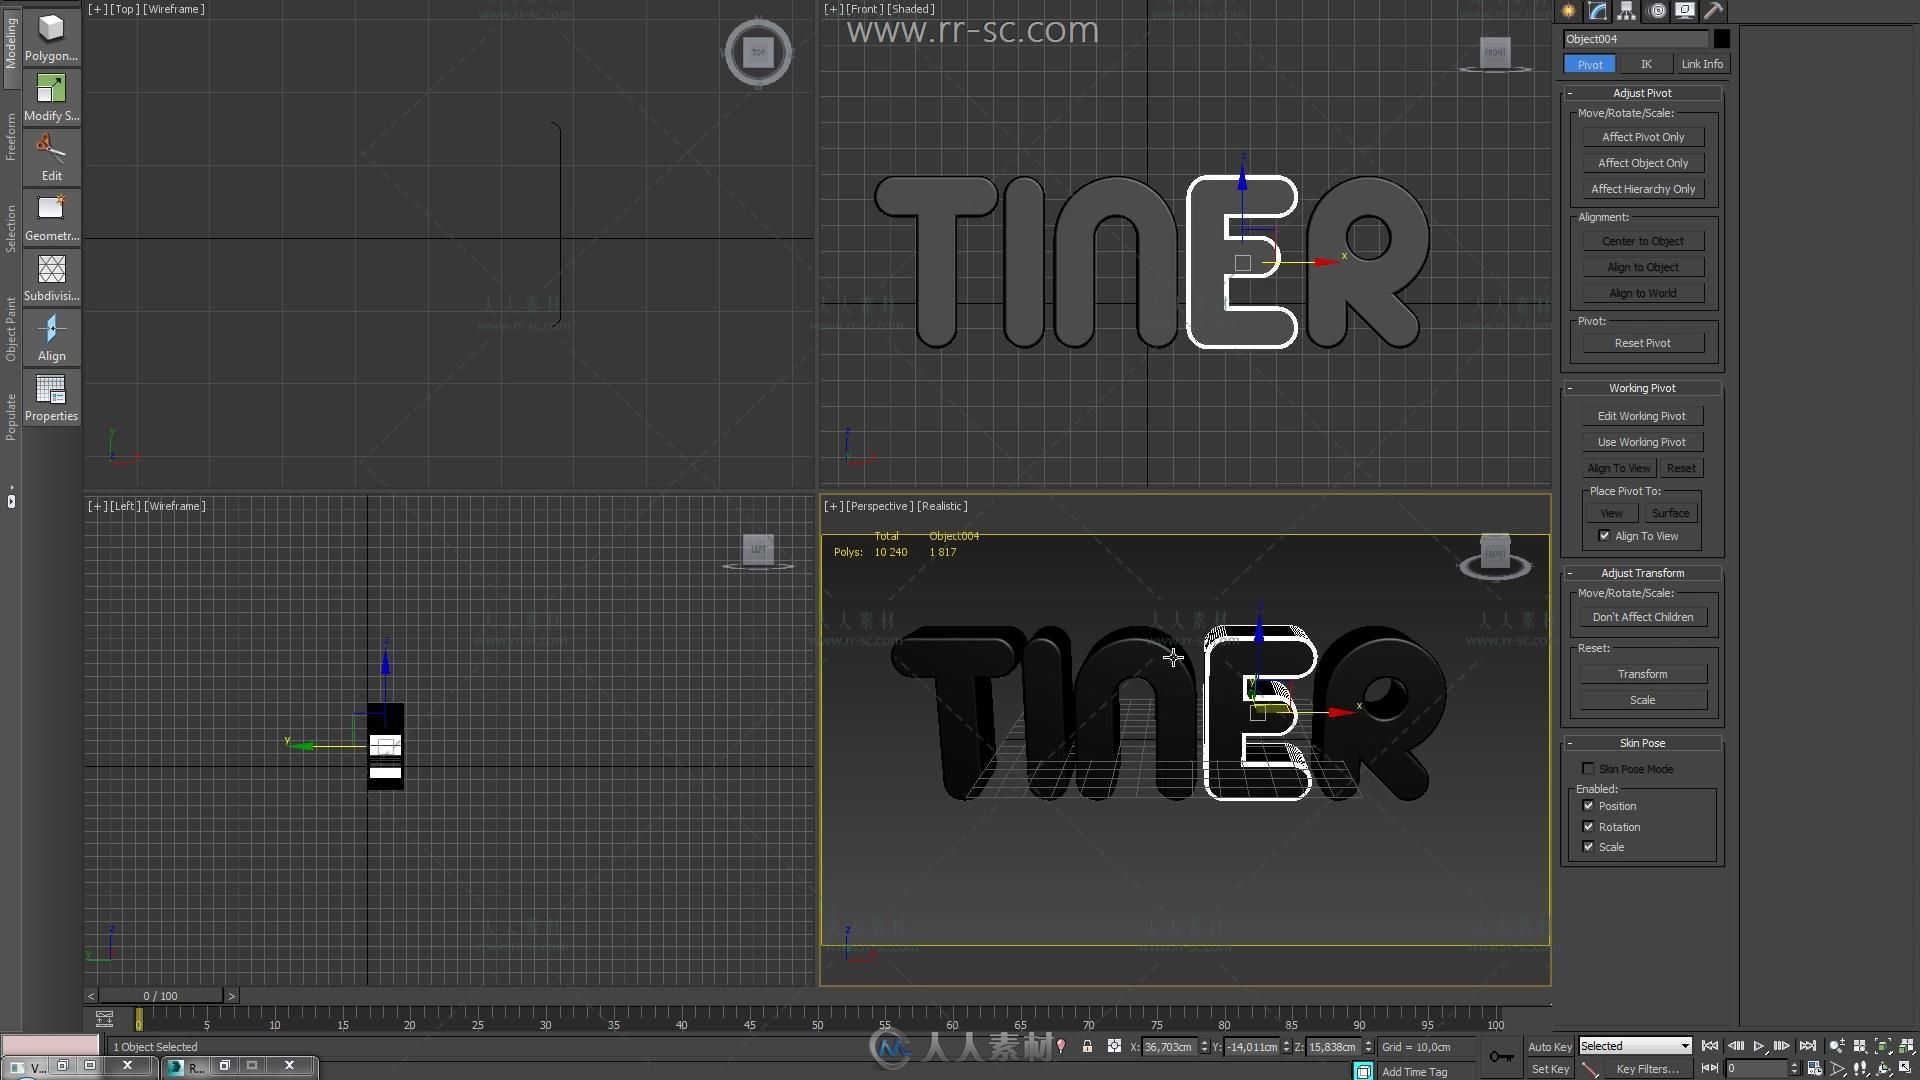Click Reset Pivot button
Image resolution: width=1920 pixels, height=1080 pixels.
click(1643, 343)
